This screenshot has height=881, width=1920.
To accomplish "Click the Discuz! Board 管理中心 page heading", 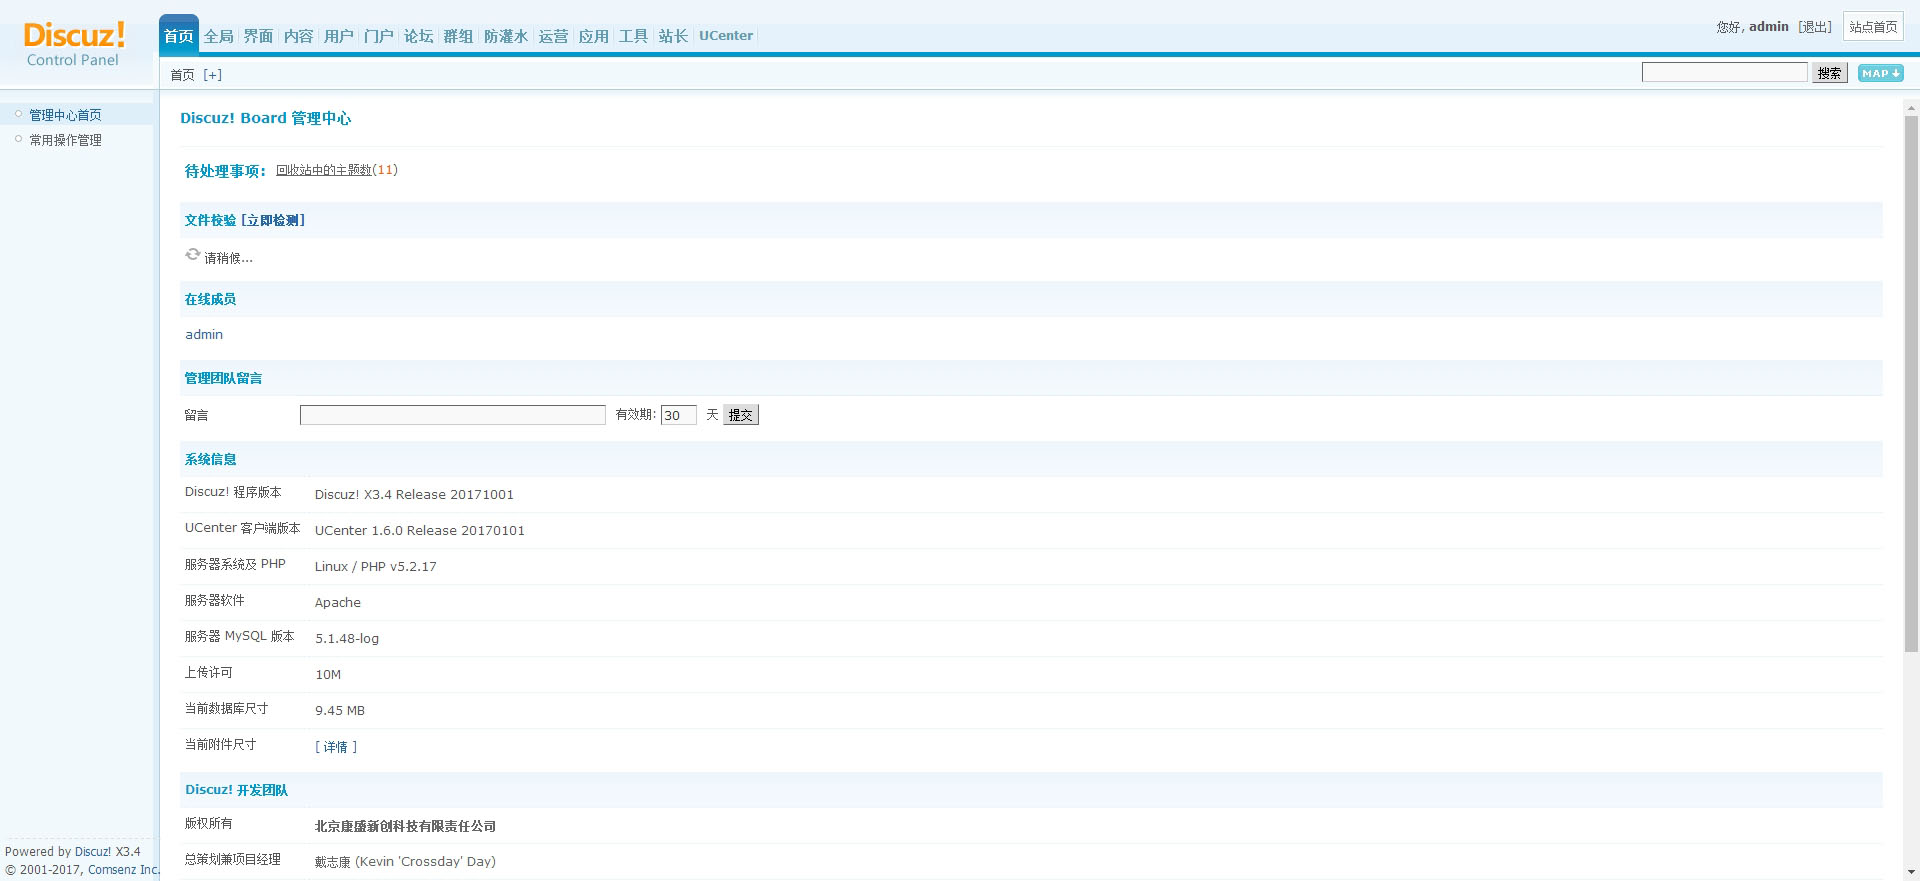I will pos(265,118).
